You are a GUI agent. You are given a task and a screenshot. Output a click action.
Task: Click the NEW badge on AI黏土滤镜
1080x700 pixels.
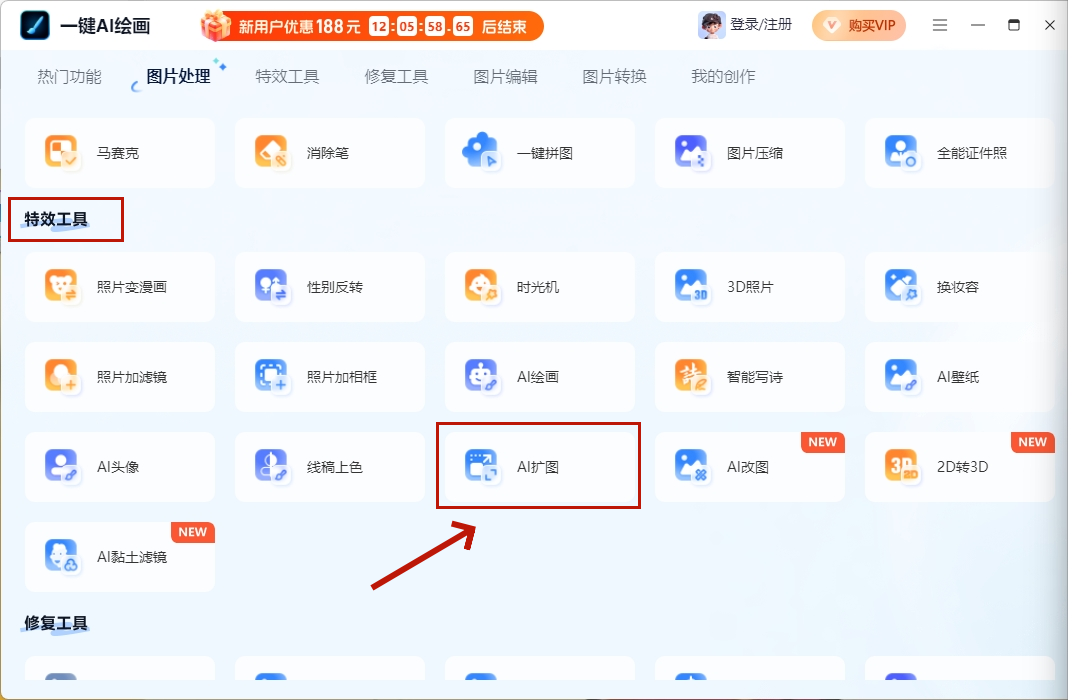point(192,532)
